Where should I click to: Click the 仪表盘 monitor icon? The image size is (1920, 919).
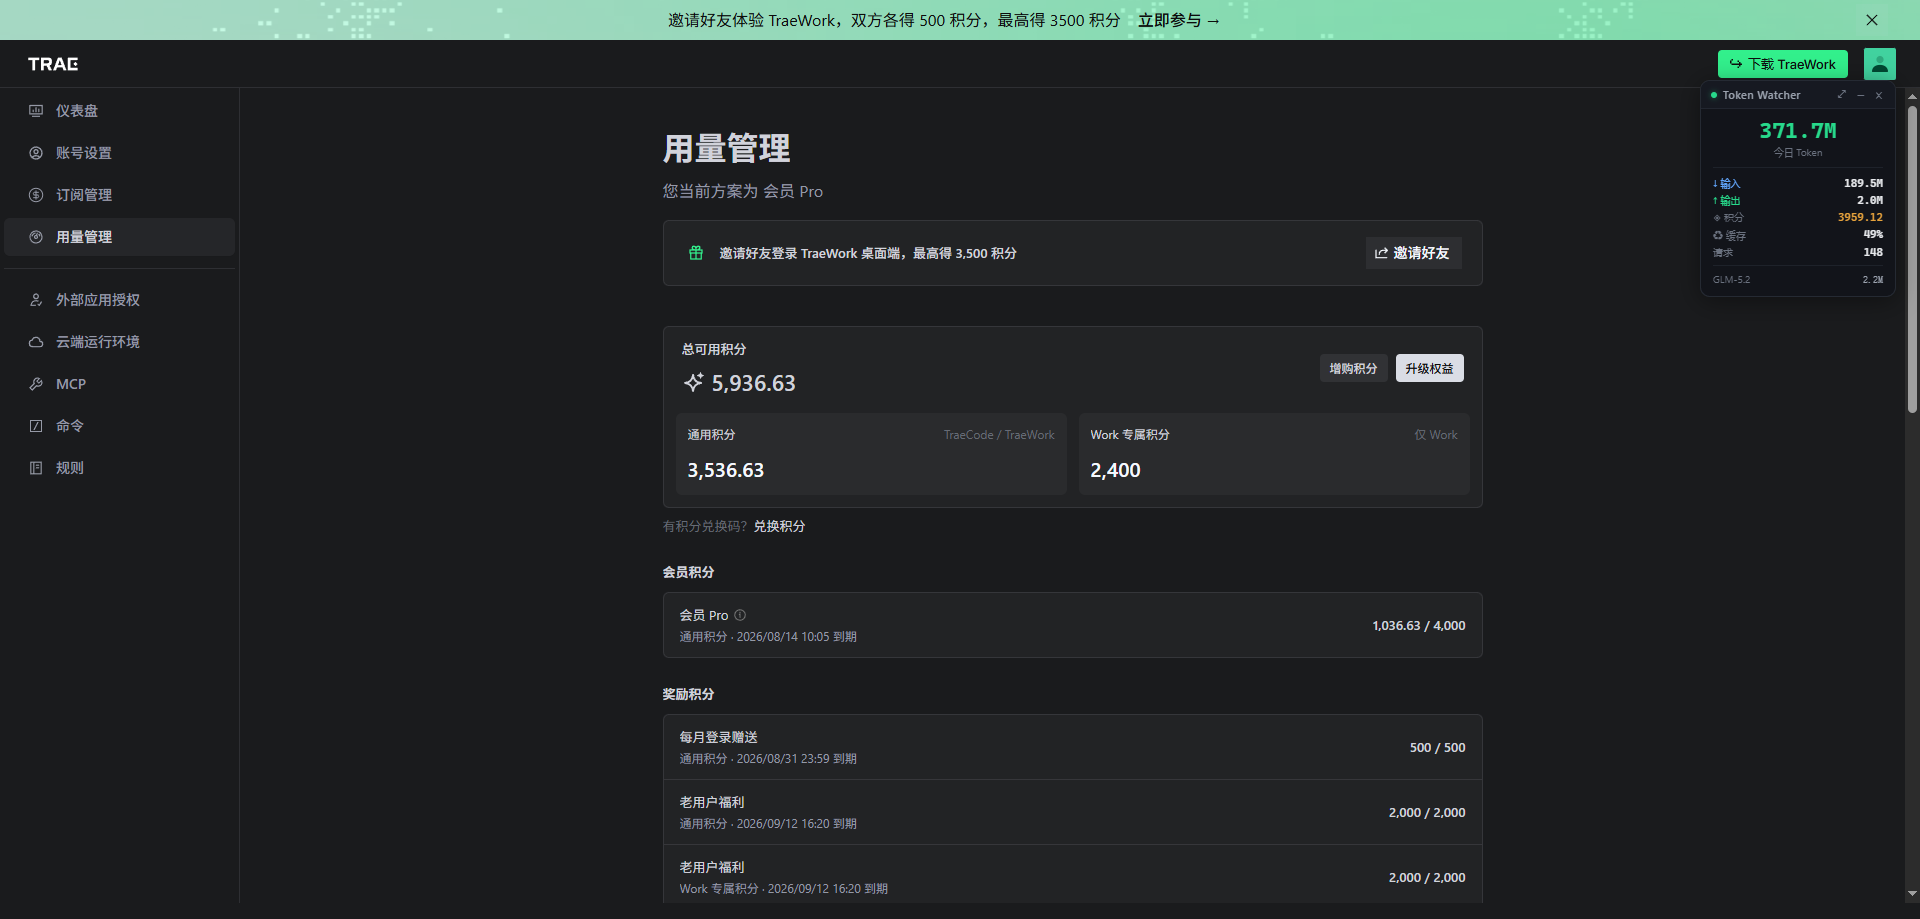point(36,111)
